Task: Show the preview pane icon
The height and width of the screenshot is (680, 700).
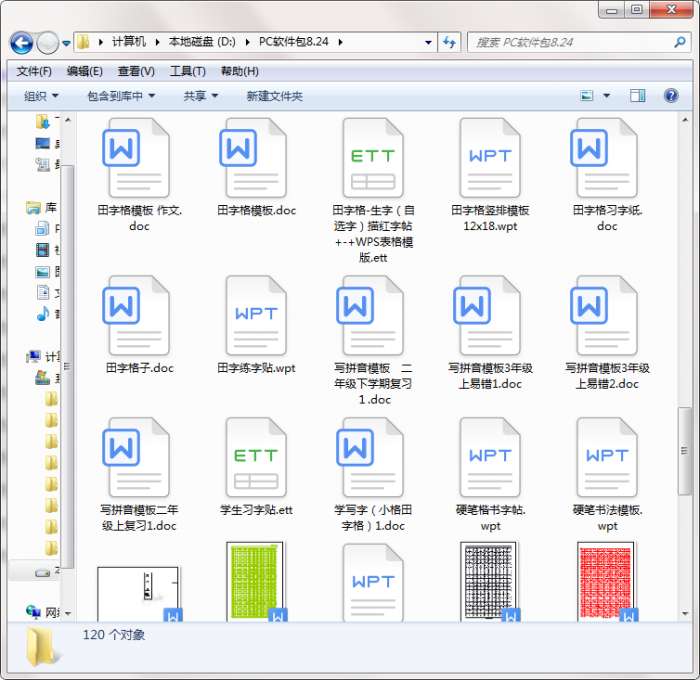Action: (x=637, y=96)
